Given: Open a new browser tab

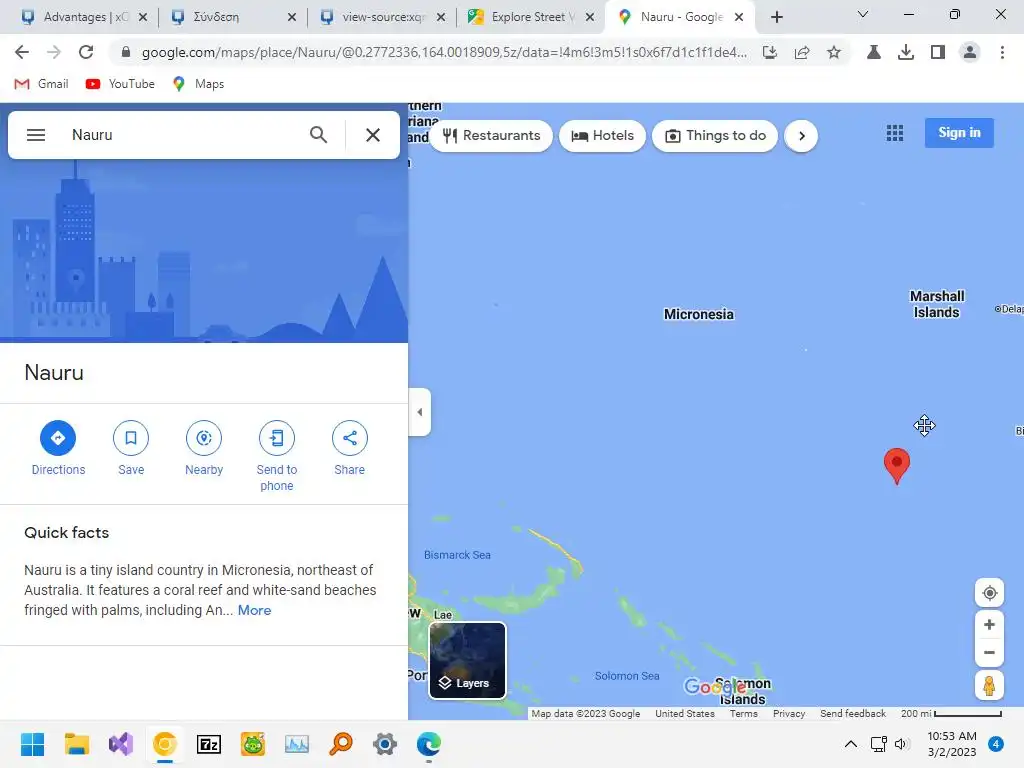Looking at the screenshot, I should pos(776,17).
